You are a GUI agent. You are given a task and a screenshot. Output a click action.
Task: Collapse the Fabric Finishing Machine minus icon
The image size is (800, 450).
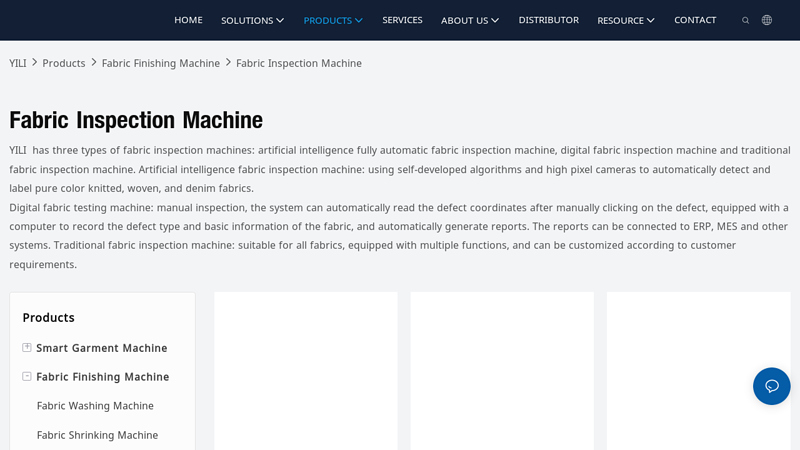point(27,377)
